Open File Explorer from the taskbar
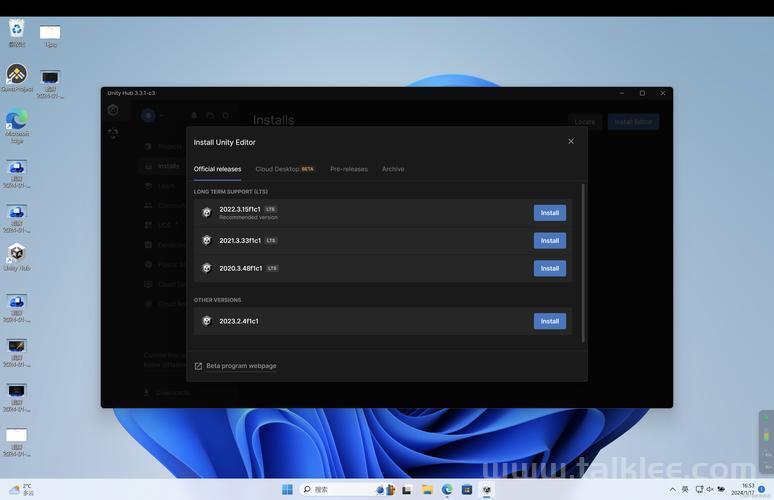774x500 pixels. (x=427, y=490)
